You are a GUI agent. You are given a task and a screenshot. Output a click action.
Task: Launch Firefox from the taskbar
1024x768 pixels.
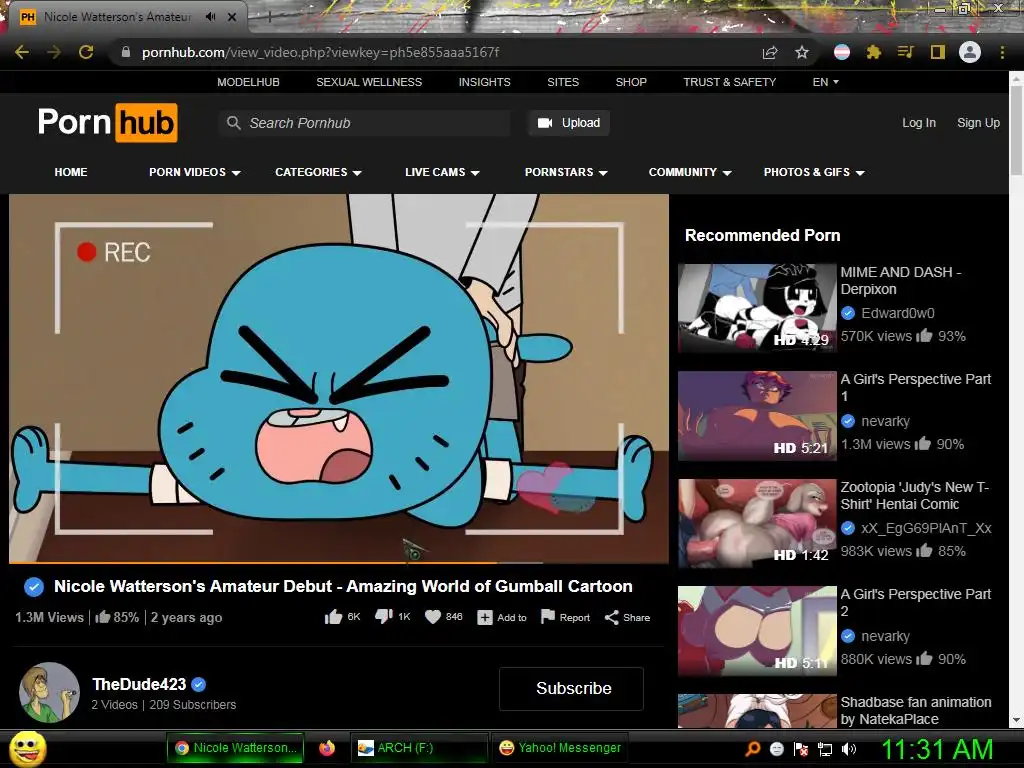point(327,748)
